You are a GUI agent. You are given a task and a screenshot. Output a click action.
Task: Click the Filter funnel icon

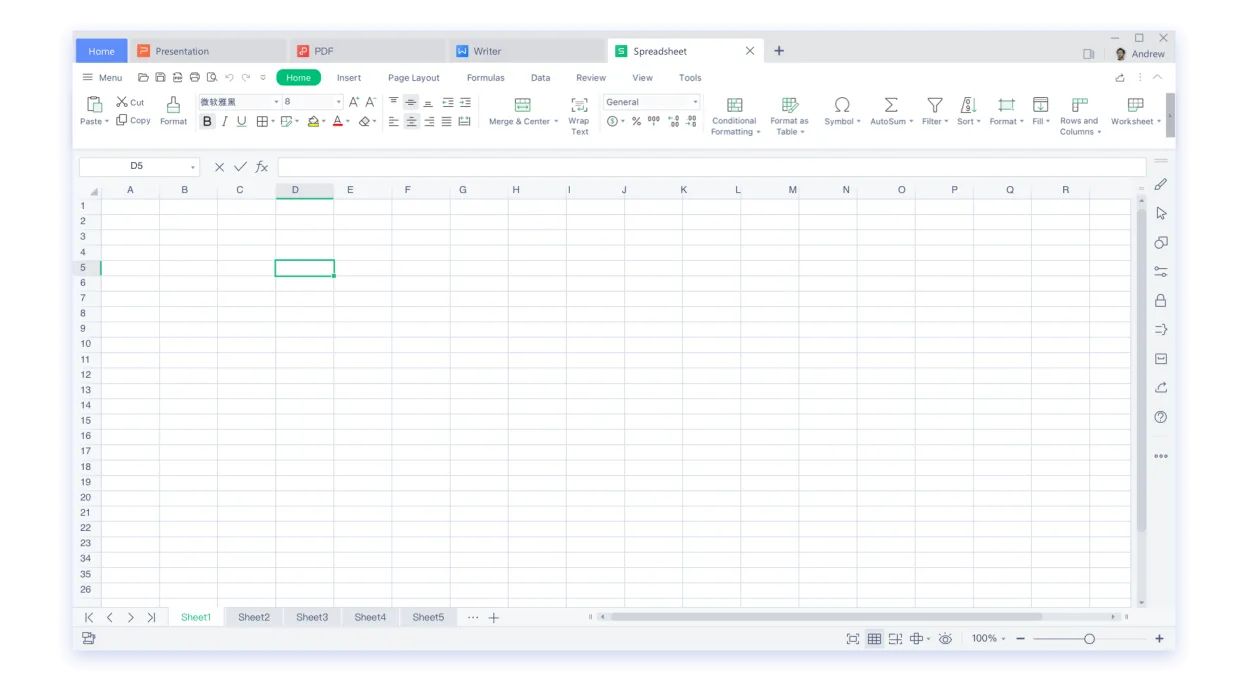[x=935, y=105]
